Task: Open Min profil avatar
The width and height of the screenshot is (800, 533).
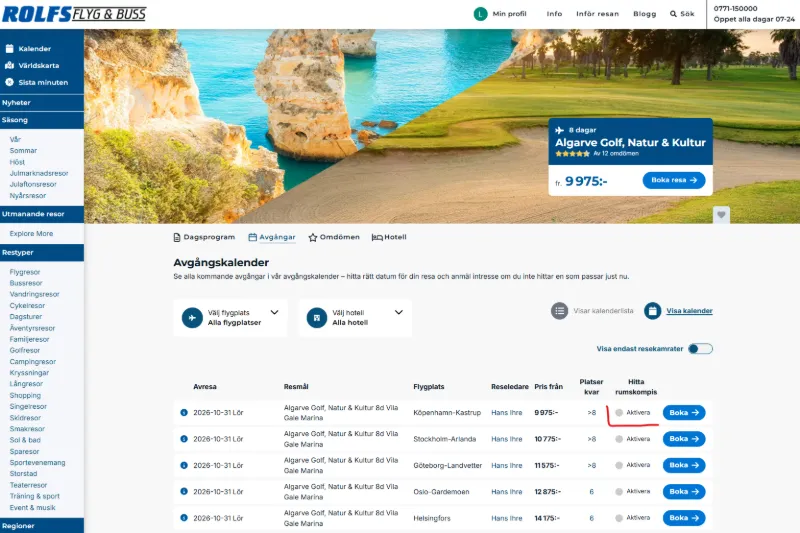Action: (x=480, y=14)
